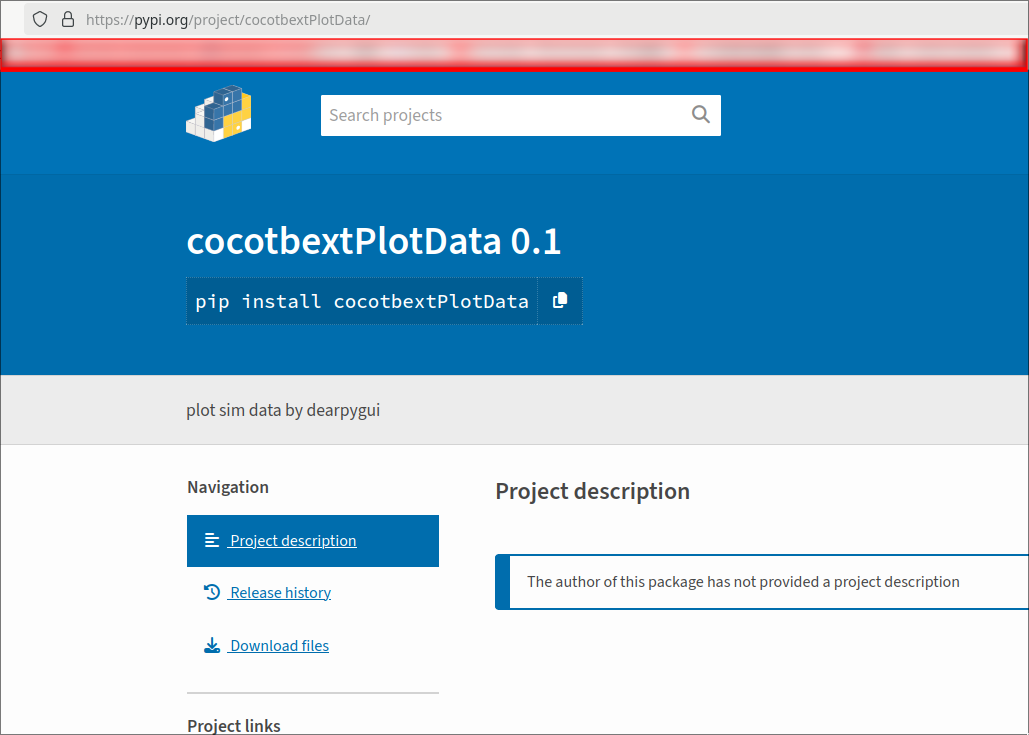Click the Project links heading
Image resolution: width=1029 pixels, height=735 pixels.
[x=234, y=725]
